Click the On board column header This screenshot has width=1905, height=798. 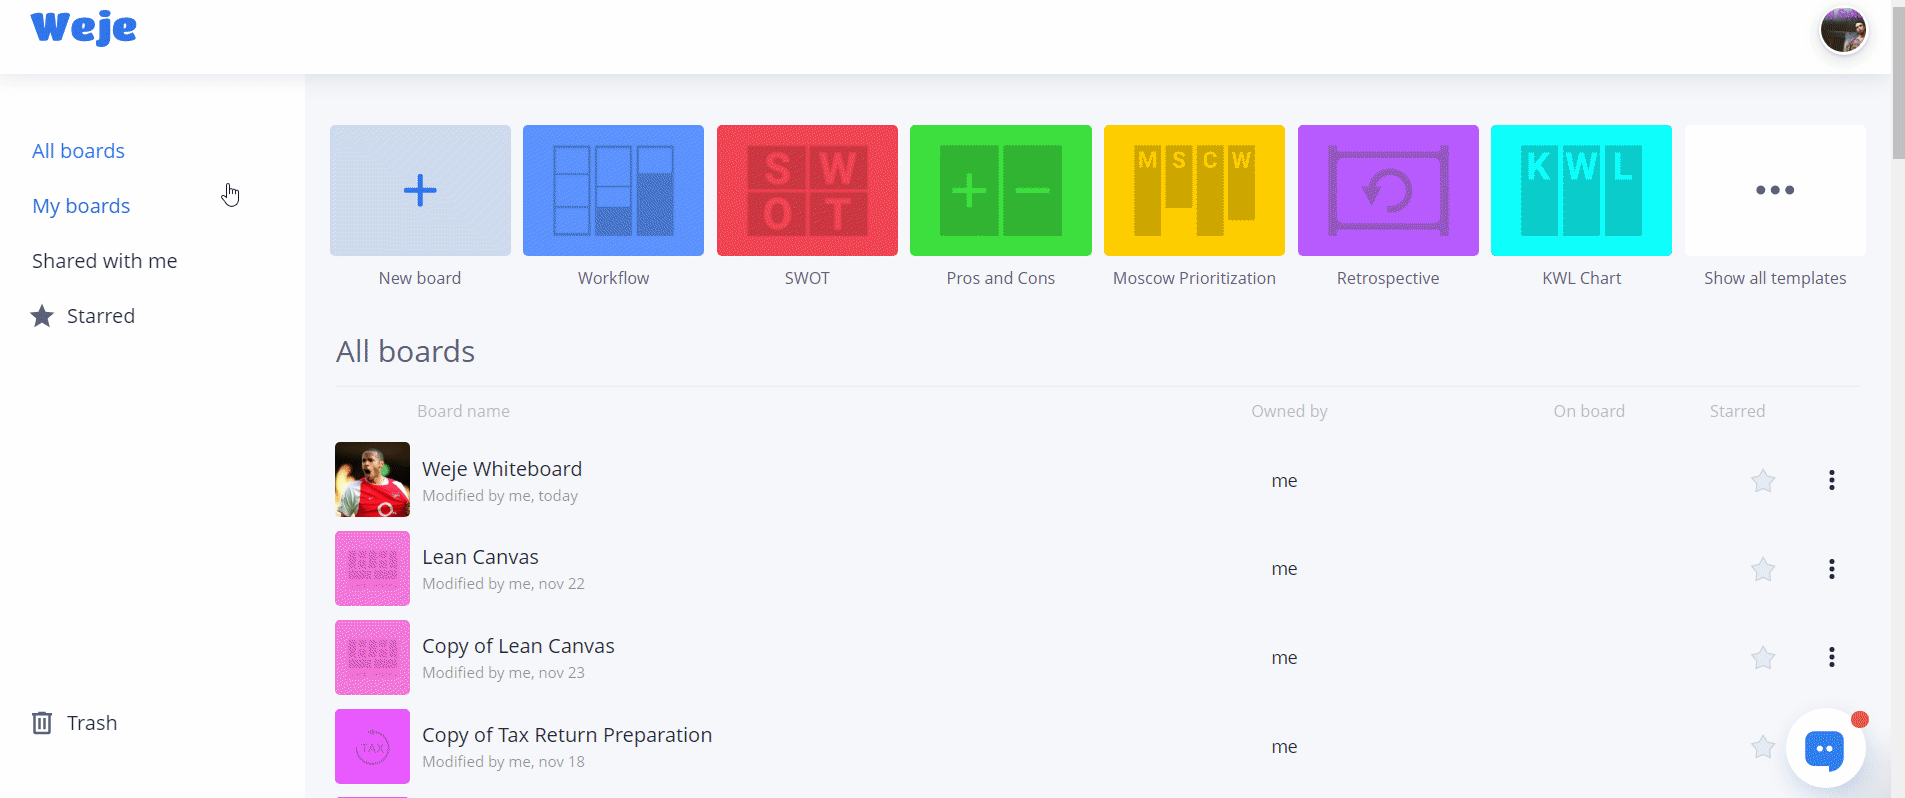pyautogui.click(x=1589, y=411)
